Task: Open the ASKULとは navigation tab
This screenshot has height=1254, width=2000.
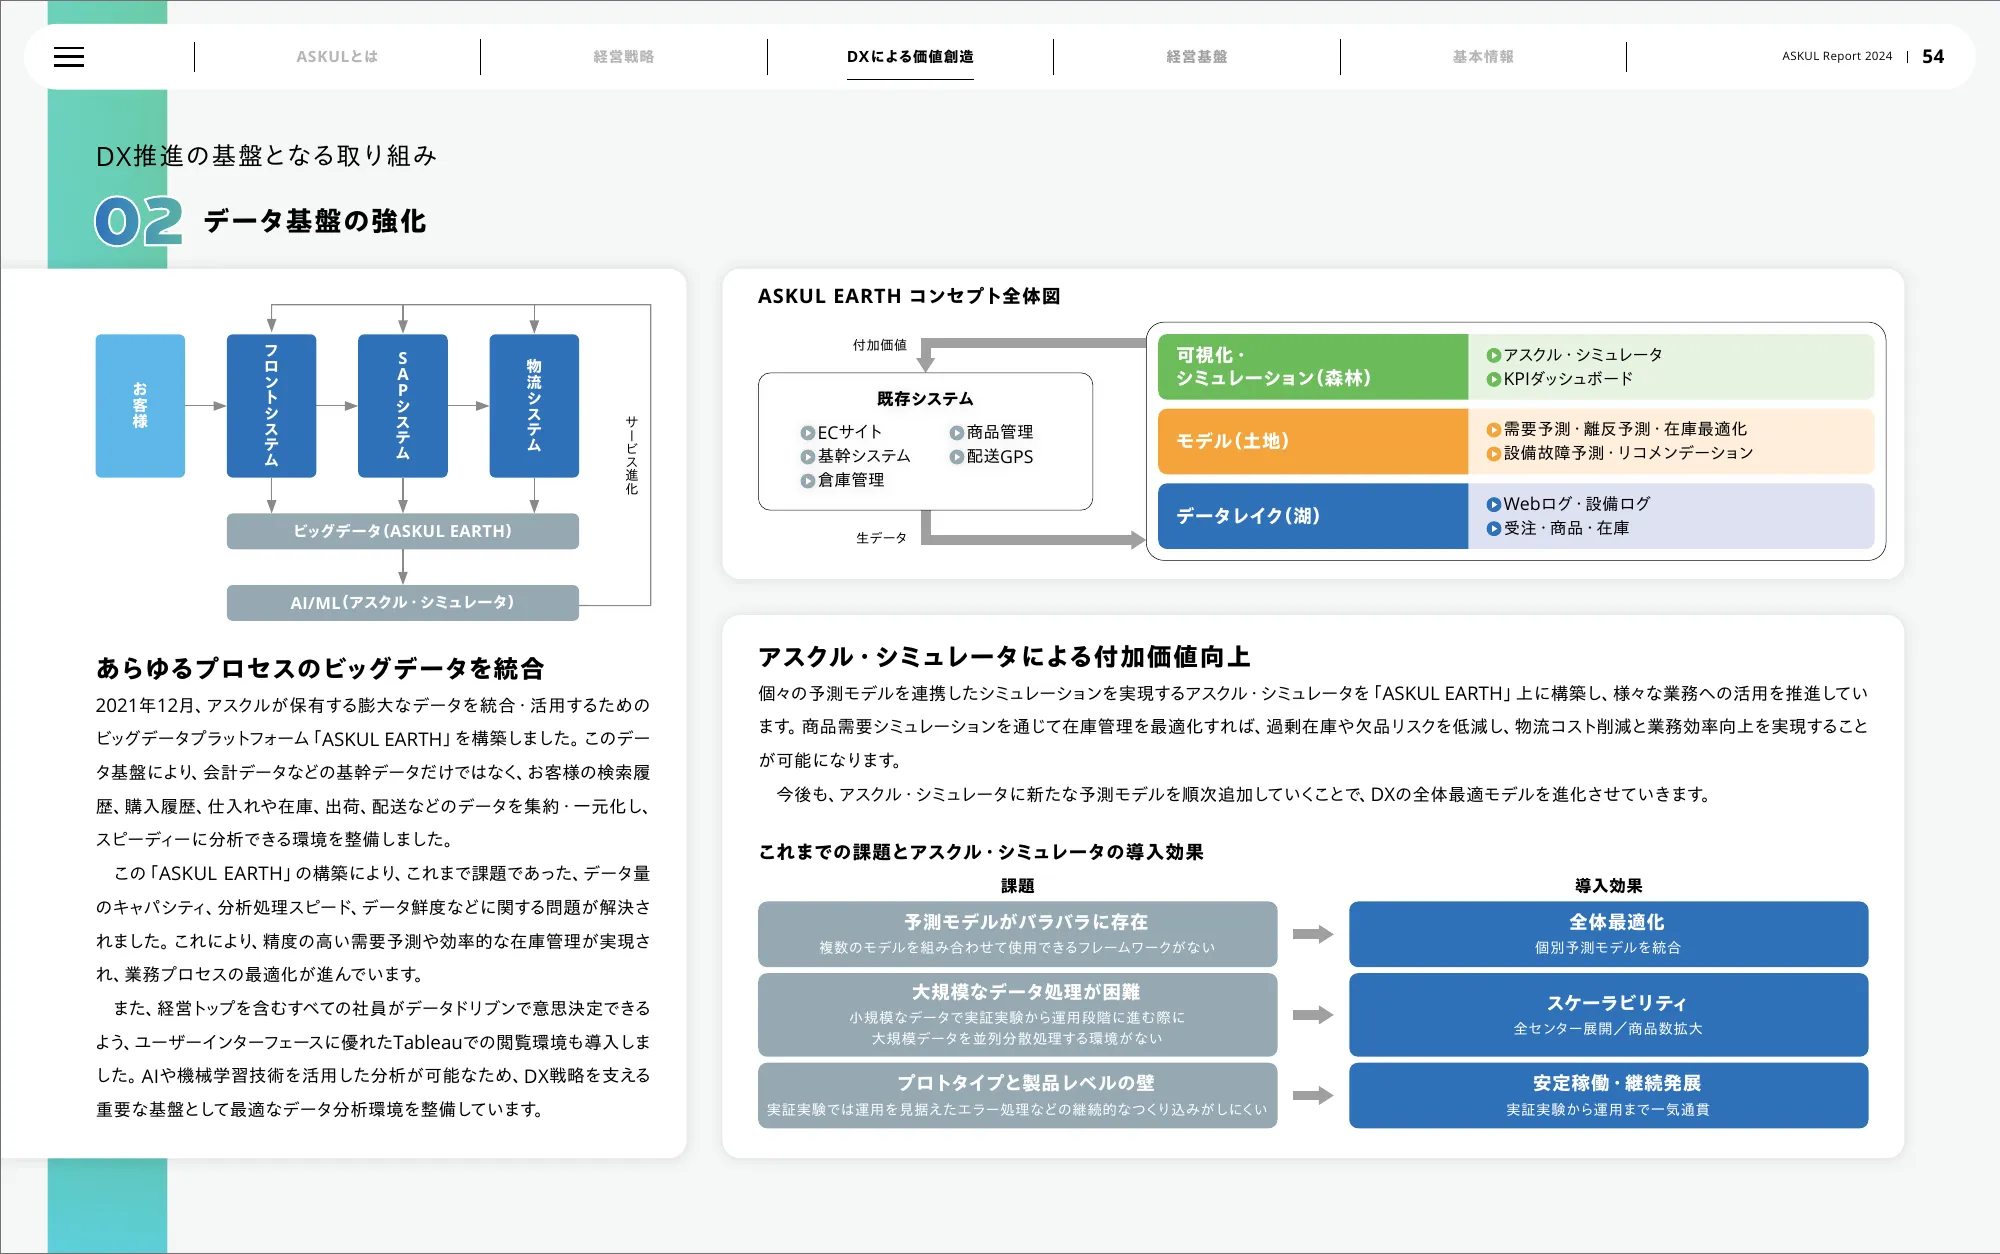Action: coord(337,57)
